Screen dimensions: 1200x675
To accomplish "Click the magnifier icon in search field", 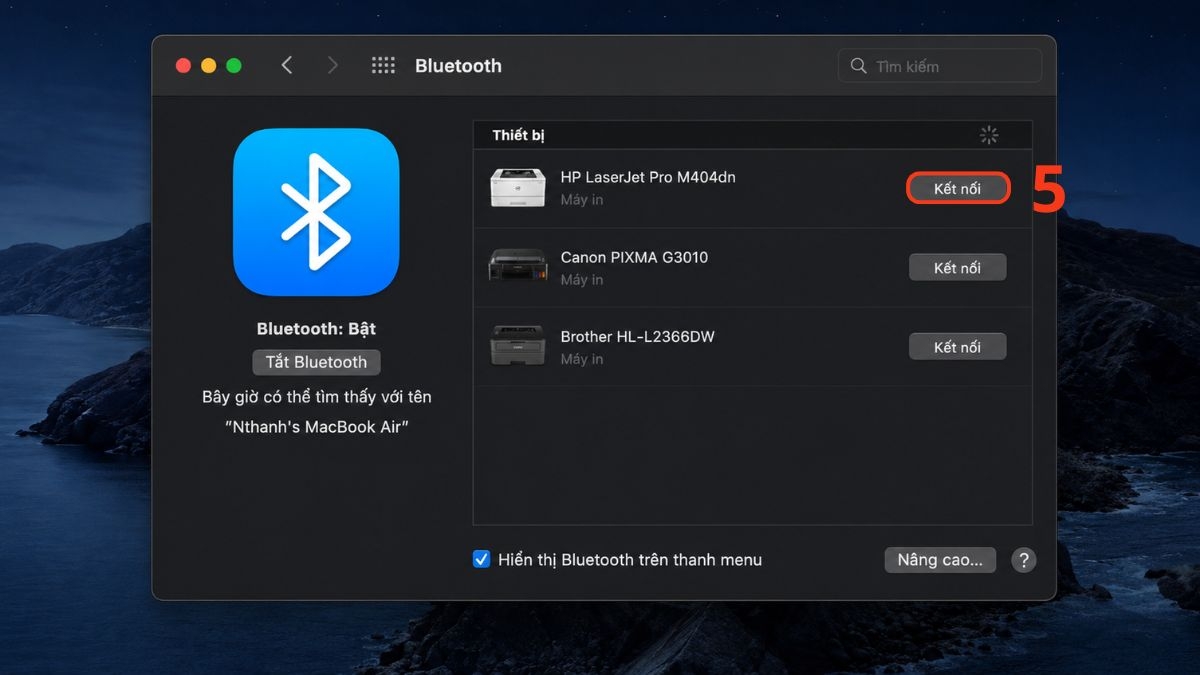I will pyautogui.click(x=858, y=66).
